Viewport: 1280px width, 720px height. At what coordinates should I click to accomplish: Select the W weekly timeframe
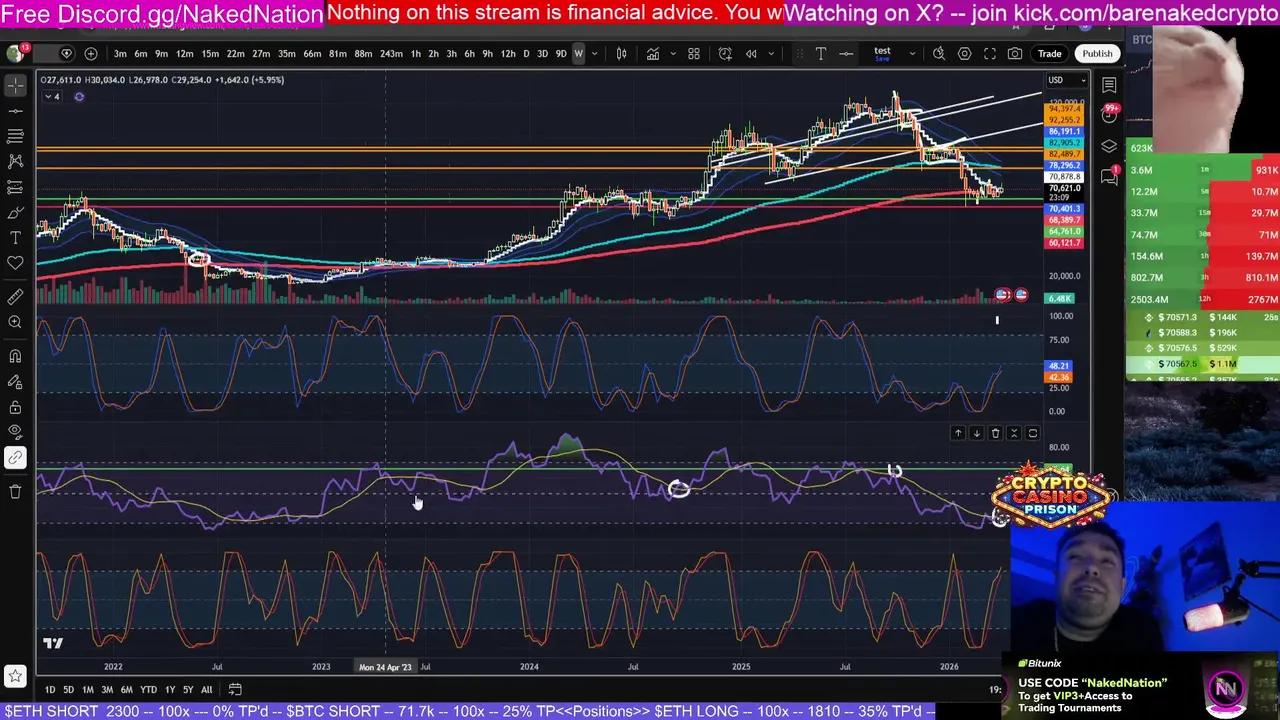click(578, 53)
